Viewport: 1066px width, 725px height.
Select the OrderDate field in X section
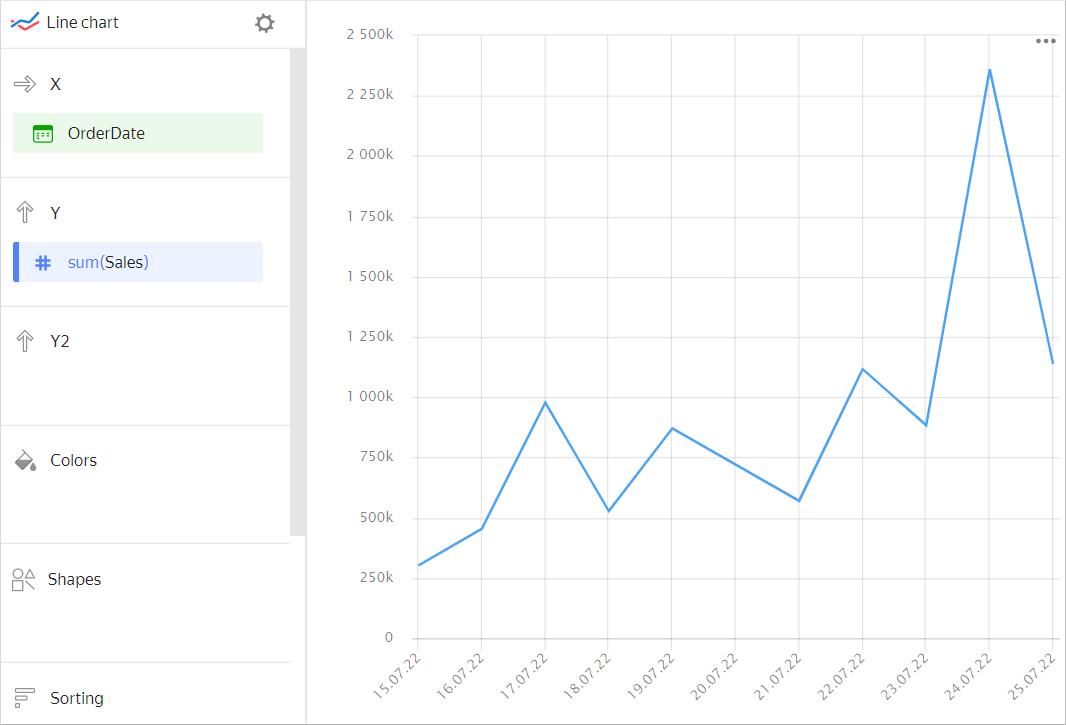click(x=138, y=134)
